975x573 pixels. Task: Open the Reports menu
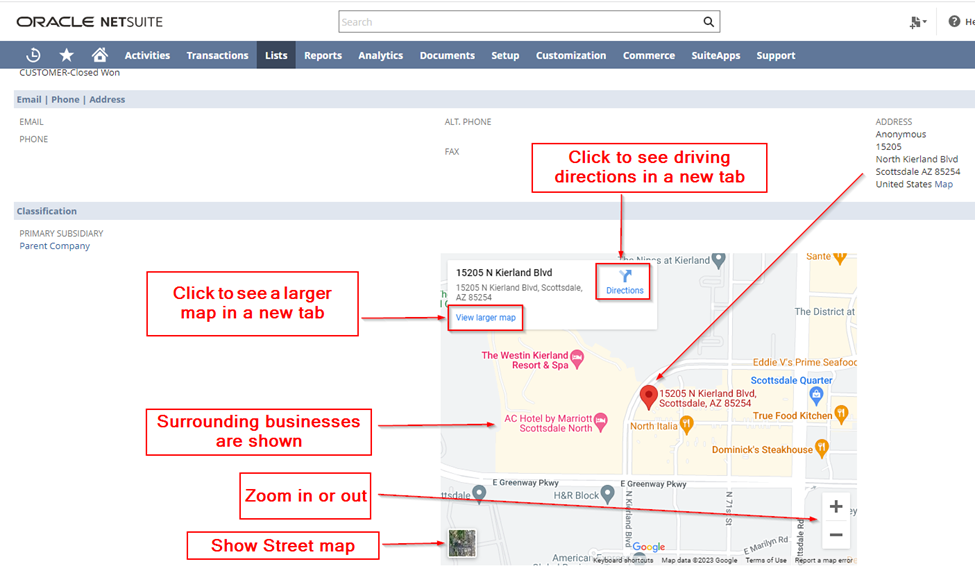pos(323,55)
